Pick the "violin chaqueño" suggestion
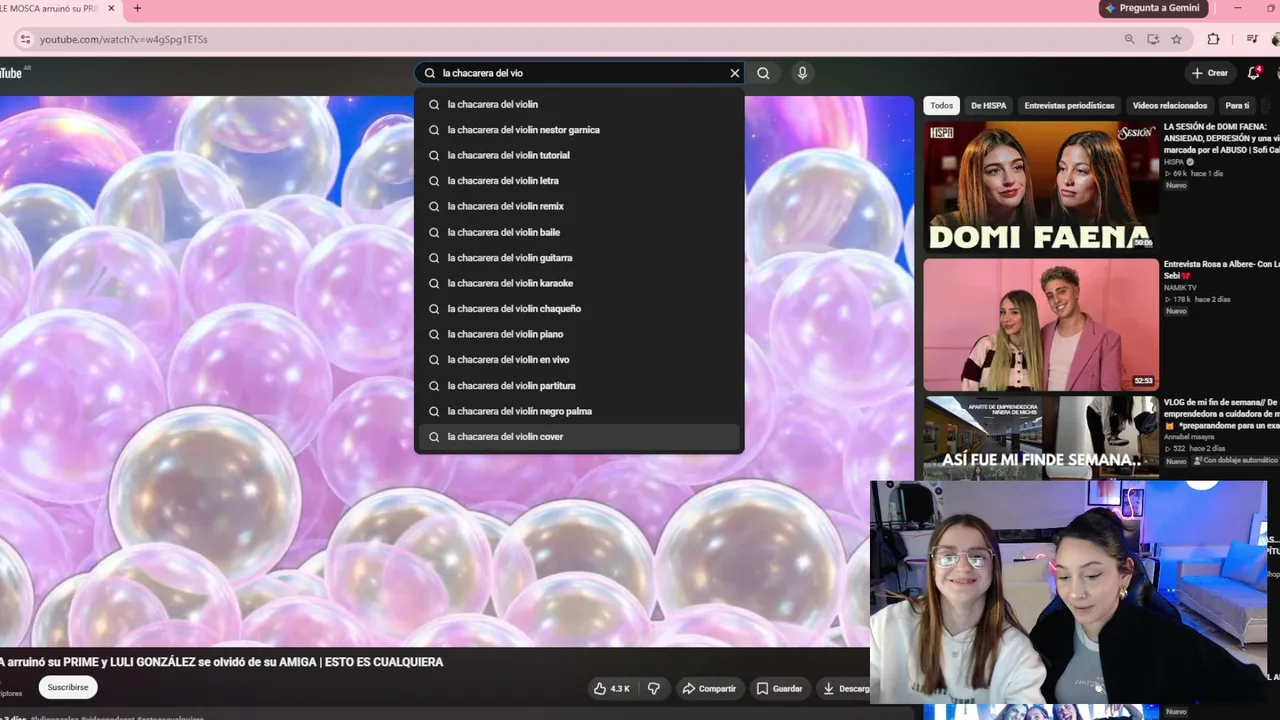 (579, 309)
